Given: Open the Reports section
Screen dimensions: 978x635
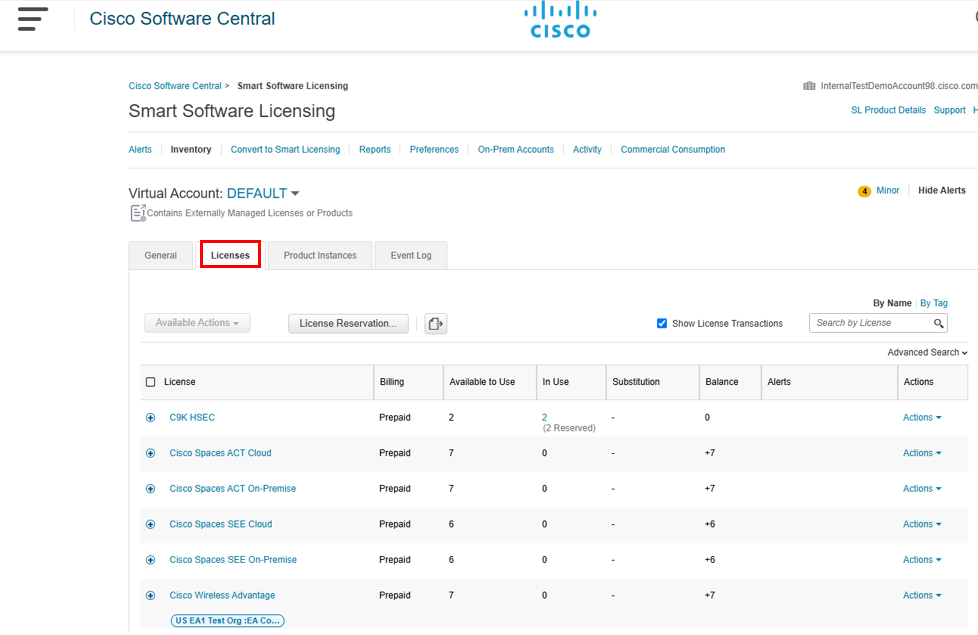Looking at the screenshot, I should (375, 150).
